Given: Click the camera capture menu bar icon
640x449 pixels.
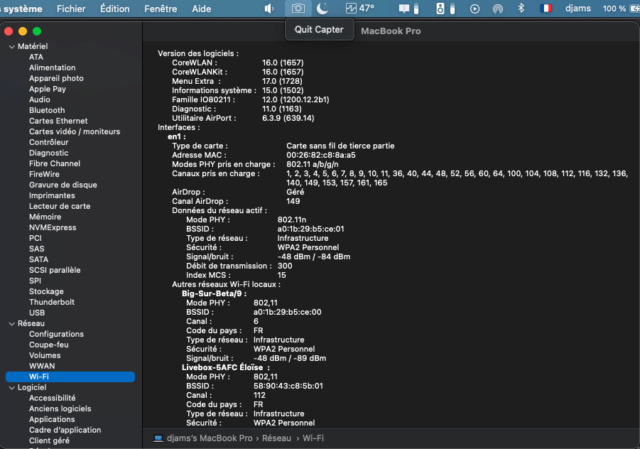Looking at the screenshot, I should click(x=298, y=9).
